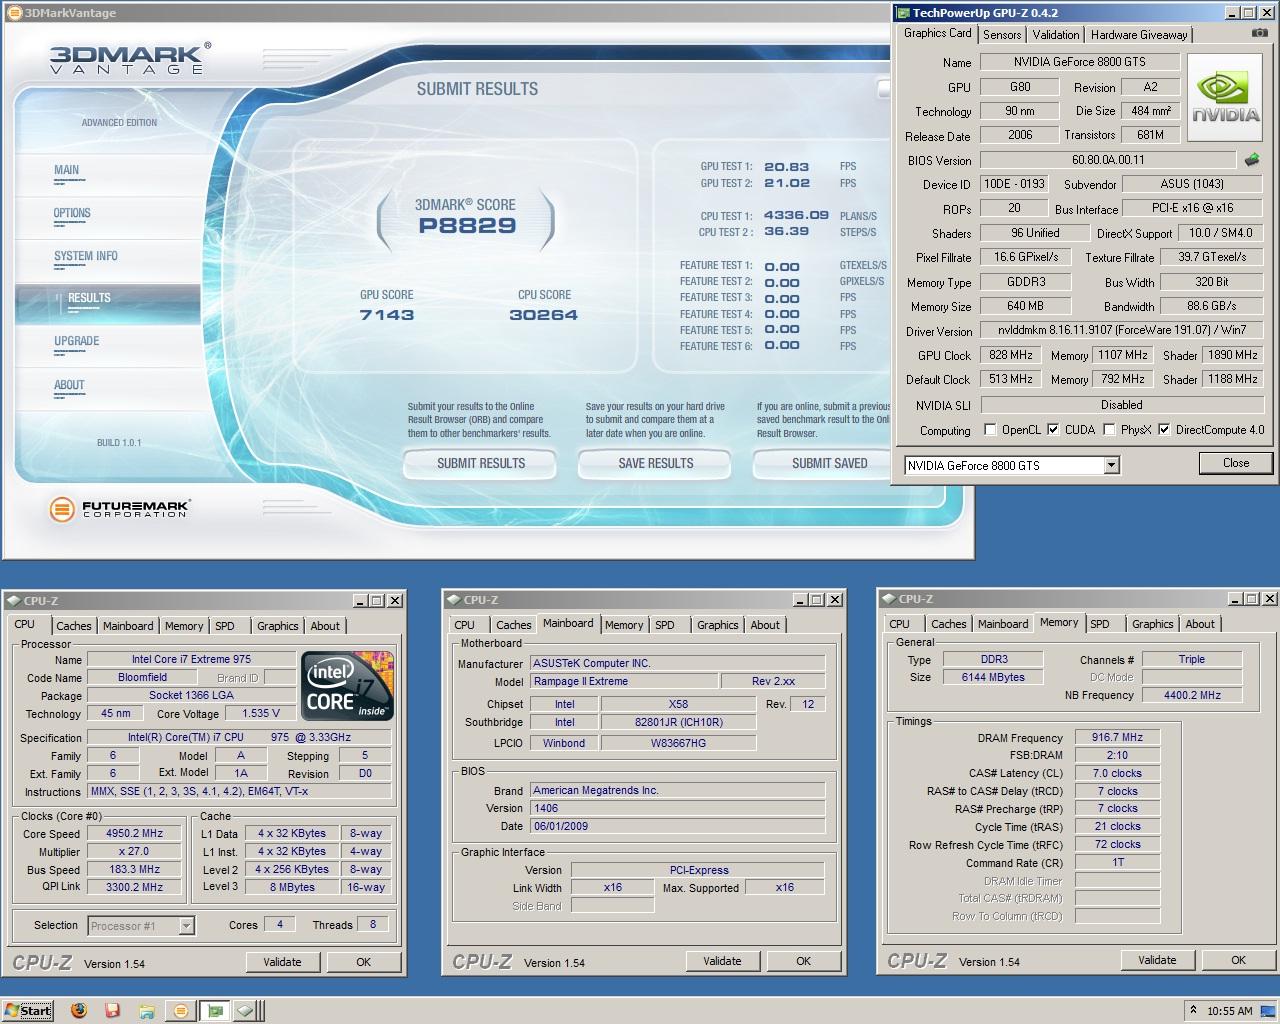Click Validate in CPU-Z processor window
The width and height of the screenshot is (1280, 1024).
tap(282, 962)
